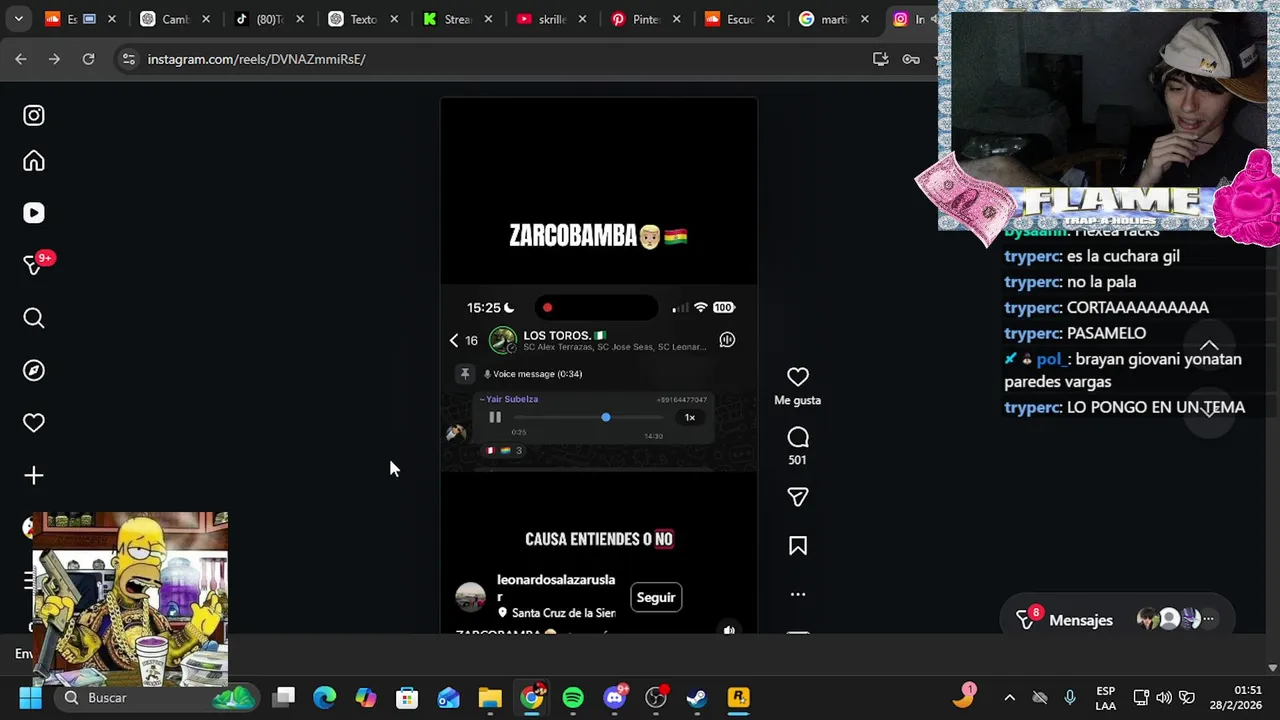Close the Pinterest tab
This screenshot has height=720, width=1280.
point(677,19)
